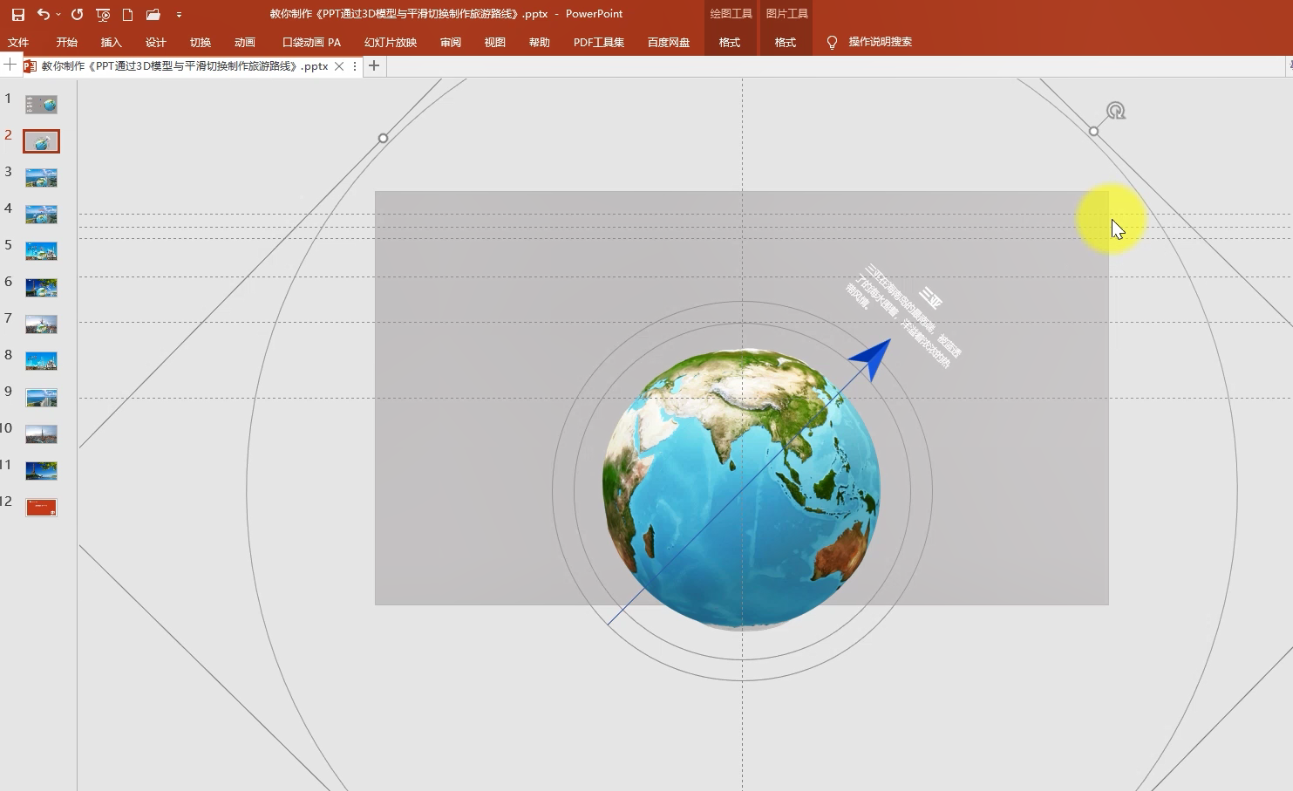Open the 切换 transitions tab
This screenshot has width=1293, height=791.
tap(200, 42)
